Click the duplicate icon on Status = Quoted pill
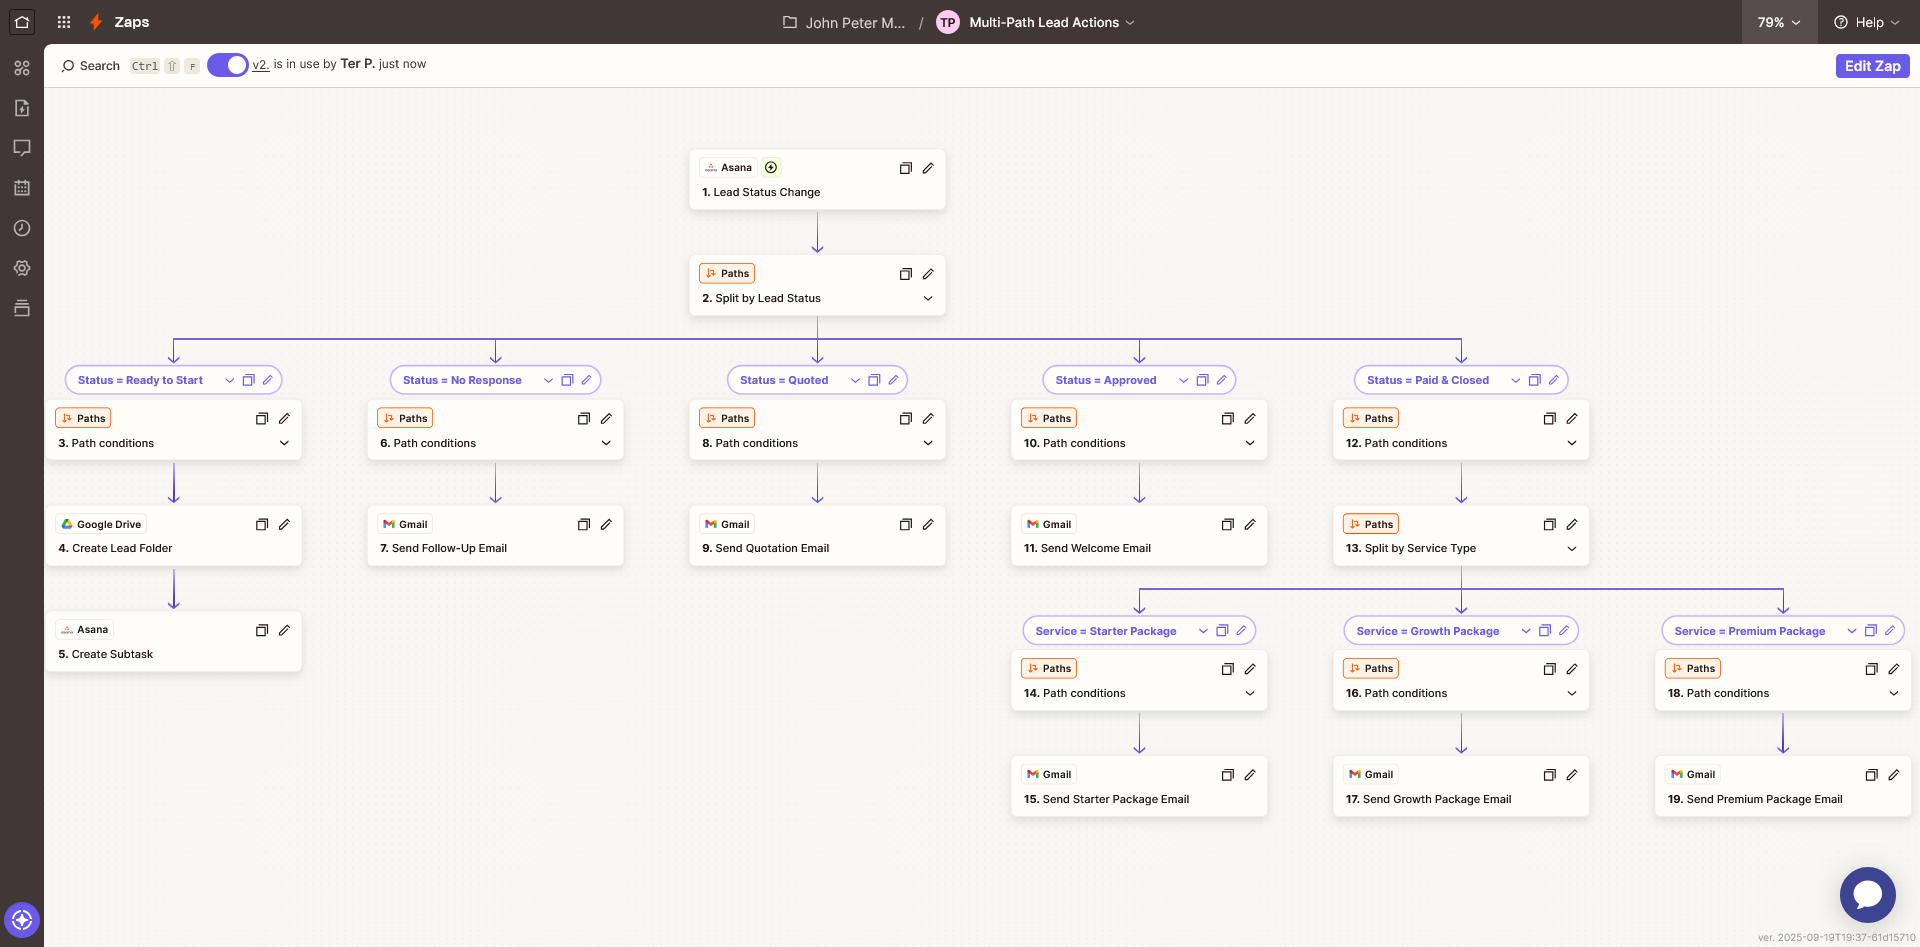Viewport: 1920px width, 947px height. point(874,380)
